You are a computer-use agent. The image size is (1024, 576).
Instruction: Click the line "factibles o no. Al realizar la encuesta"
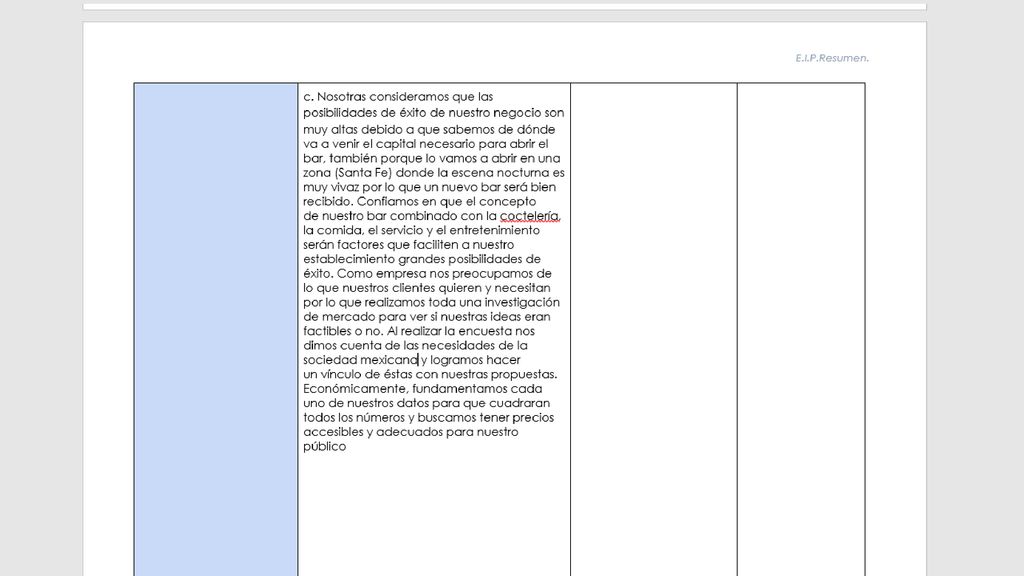click(x=419, y=330)
